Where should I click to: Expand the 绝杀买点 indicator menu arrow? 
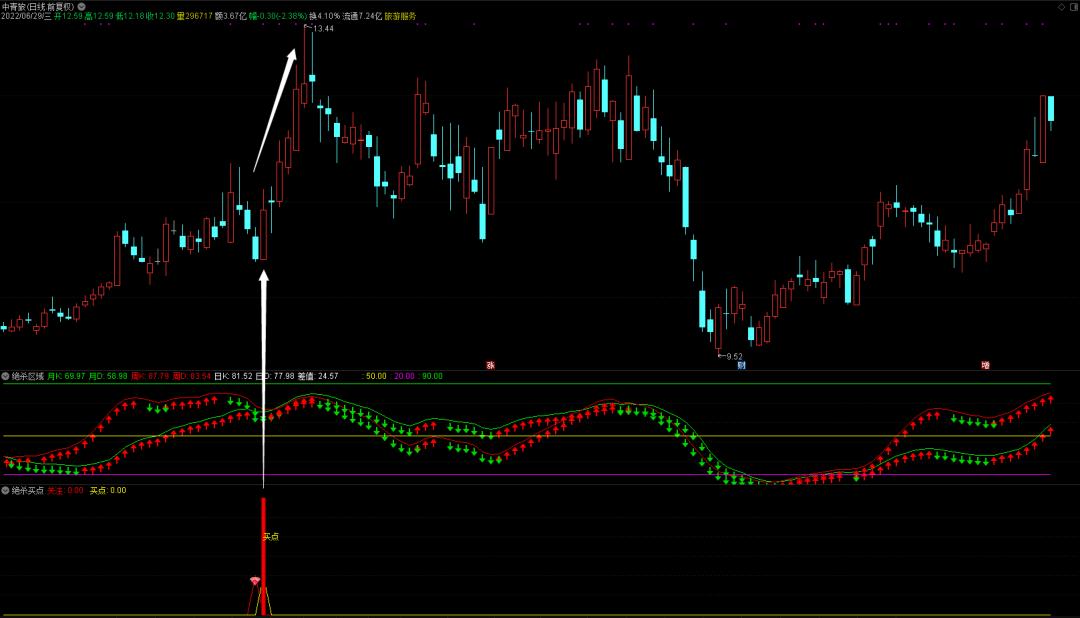6,491
